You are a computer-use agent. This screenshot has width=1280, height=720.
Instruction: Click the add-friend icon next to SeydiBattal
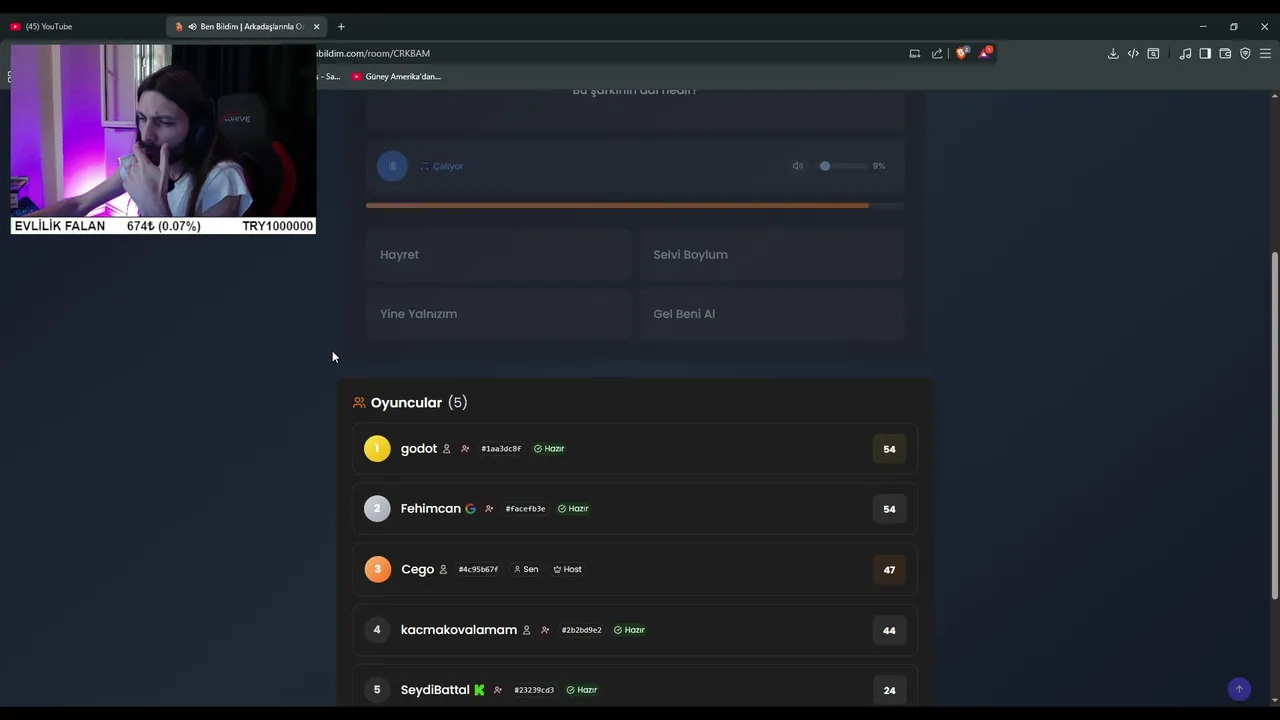pyautogui.click(x=498, y=690)
